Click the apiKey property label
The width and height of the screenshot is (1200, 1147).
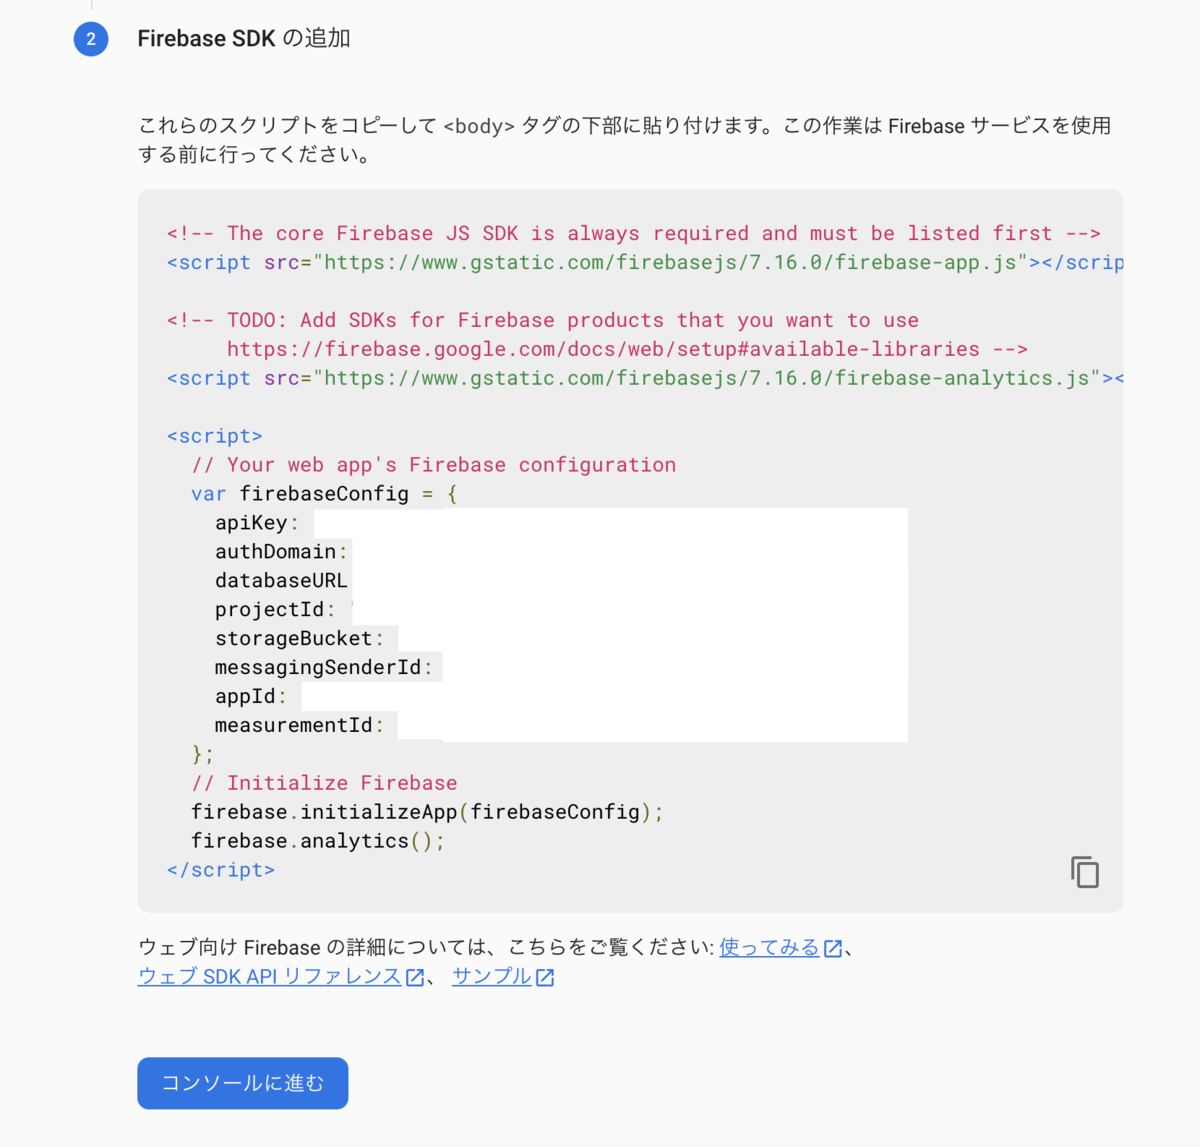[256, 523]
